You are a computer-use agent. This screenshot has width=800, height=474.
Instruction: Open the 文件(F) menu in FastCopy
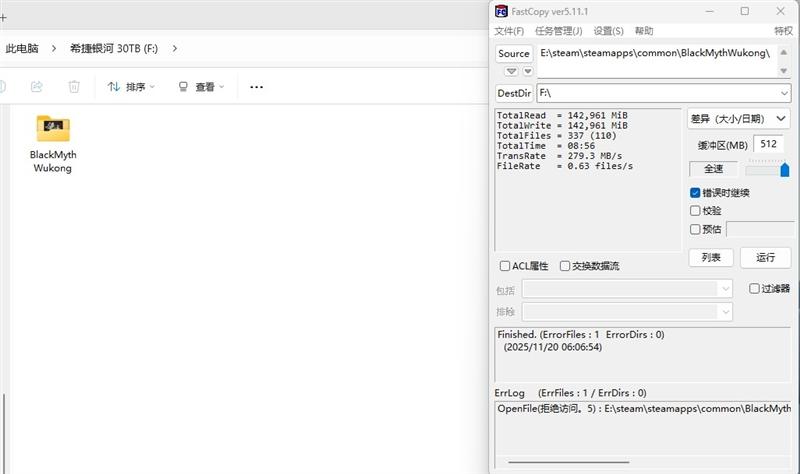point(509,31)
